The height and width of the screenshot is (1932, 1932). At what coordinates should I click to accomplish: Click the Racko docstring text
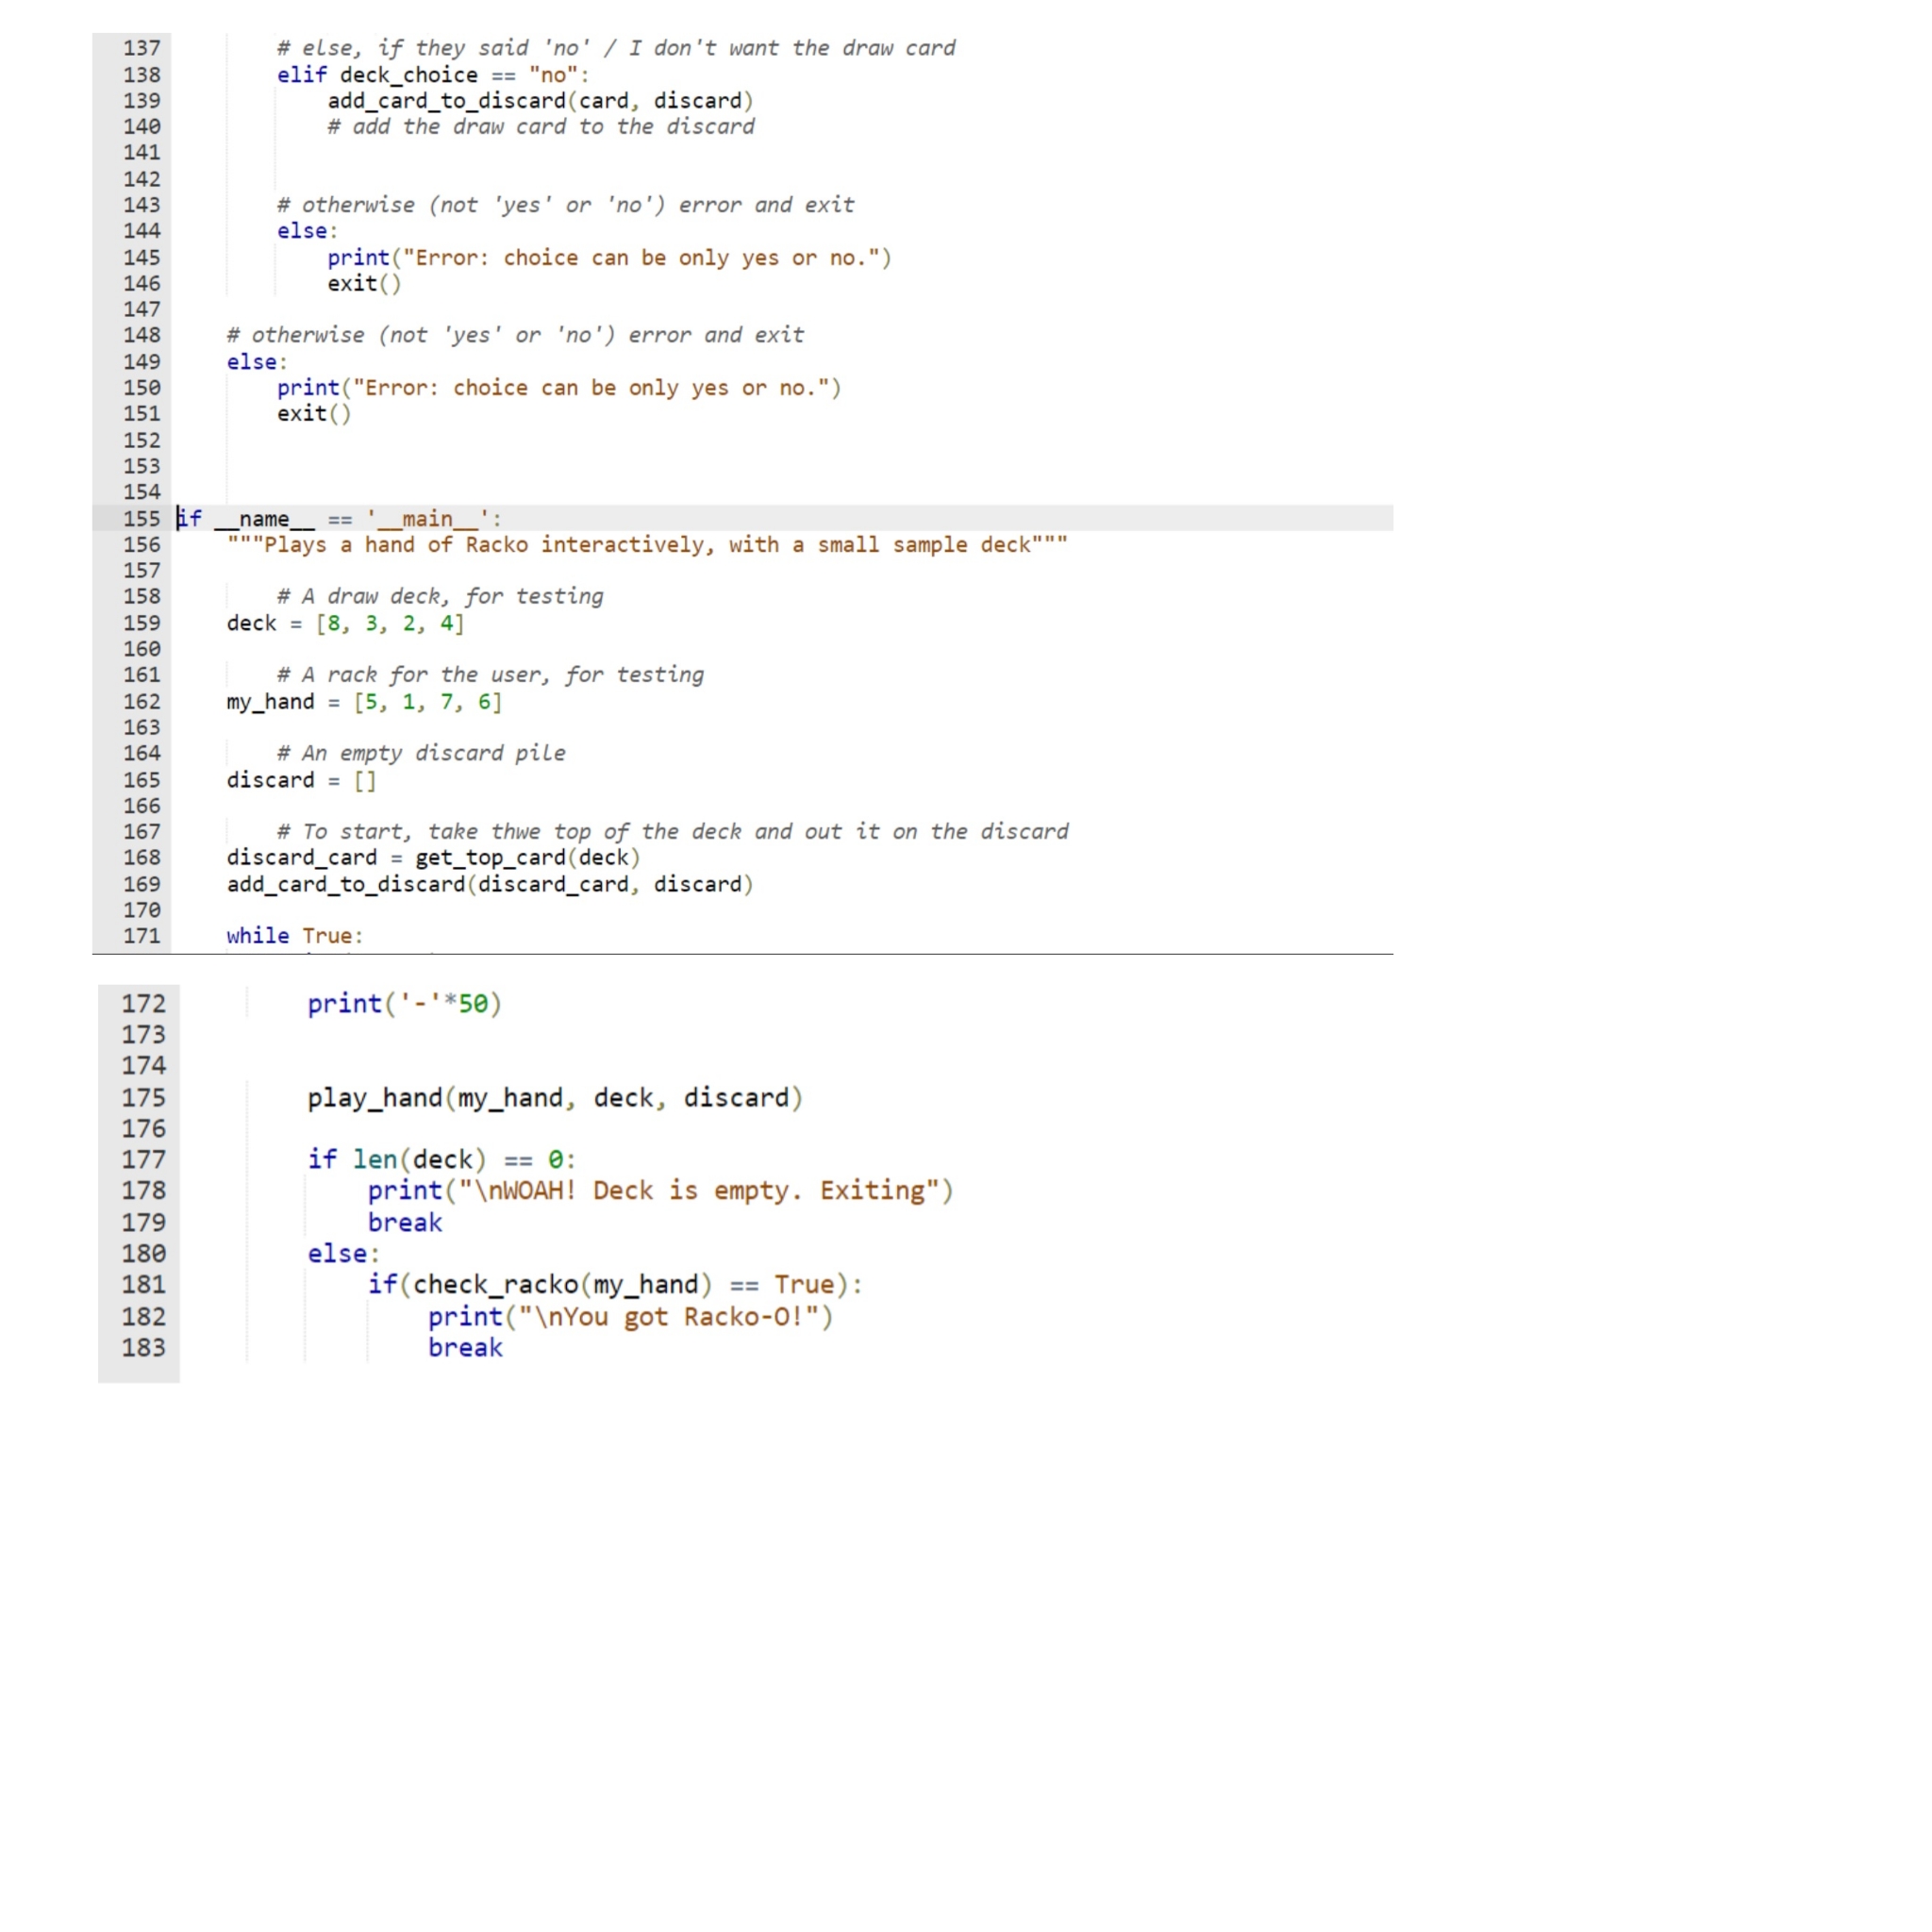[x=646, y=544]
